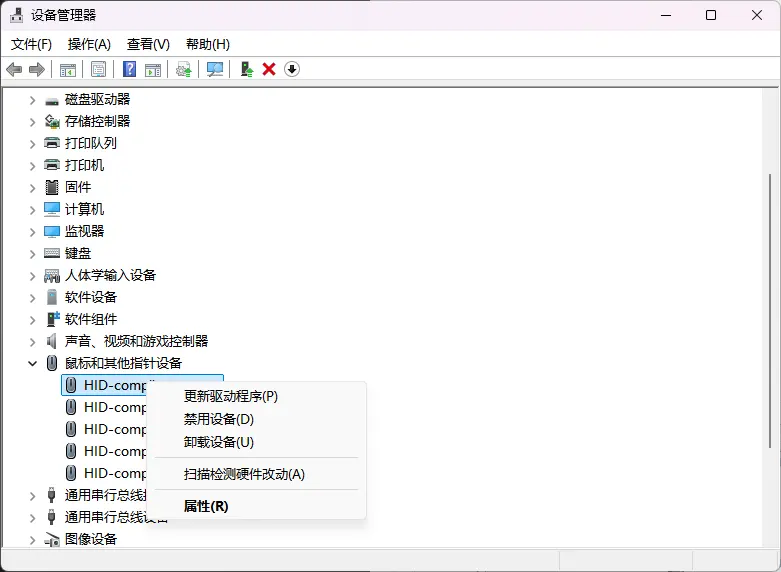Expand the 软件设备 node
781x572 pixels.
[32, 298]
